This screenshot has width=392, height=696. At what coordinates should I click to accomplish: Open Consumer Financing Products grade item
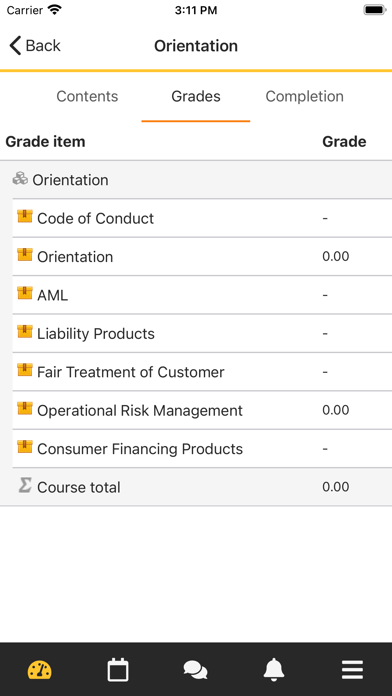pyautogui.click(x=202, y=449)
